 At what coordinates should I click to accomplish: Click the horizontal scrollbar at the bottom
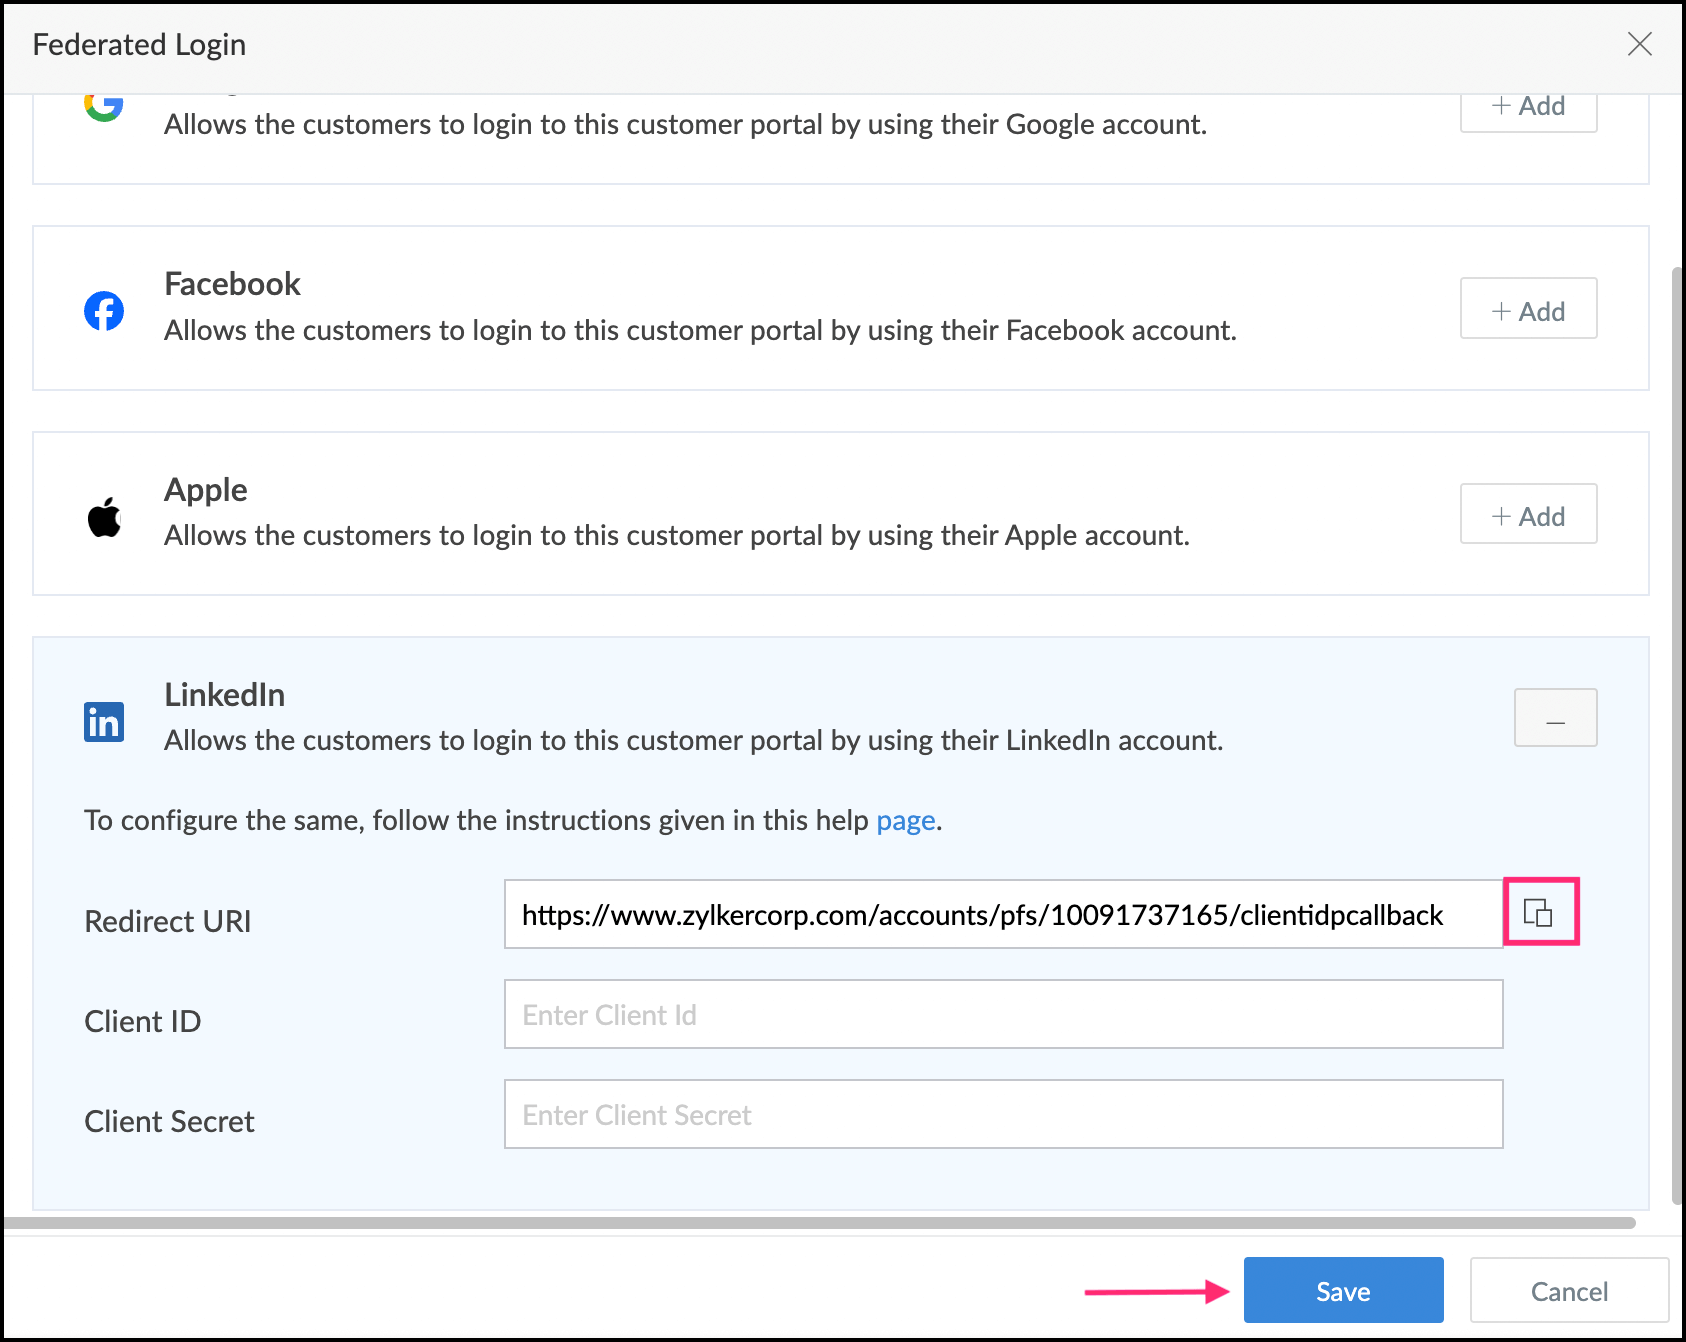820,1223
